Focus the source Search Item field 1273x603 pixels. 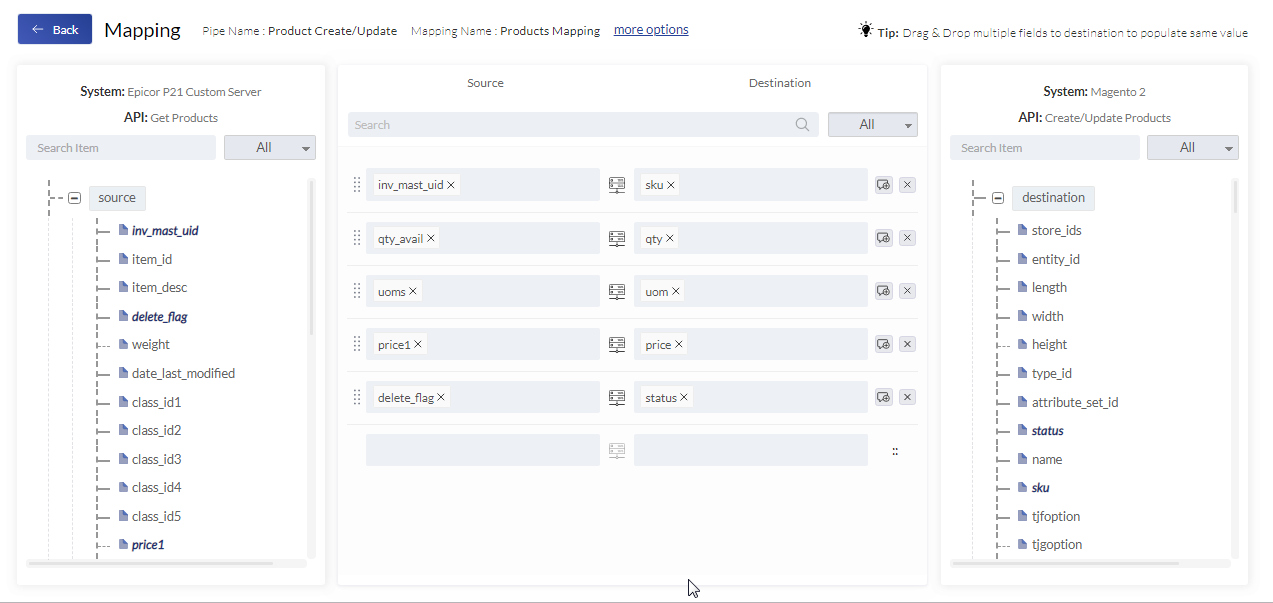[121, 148]
